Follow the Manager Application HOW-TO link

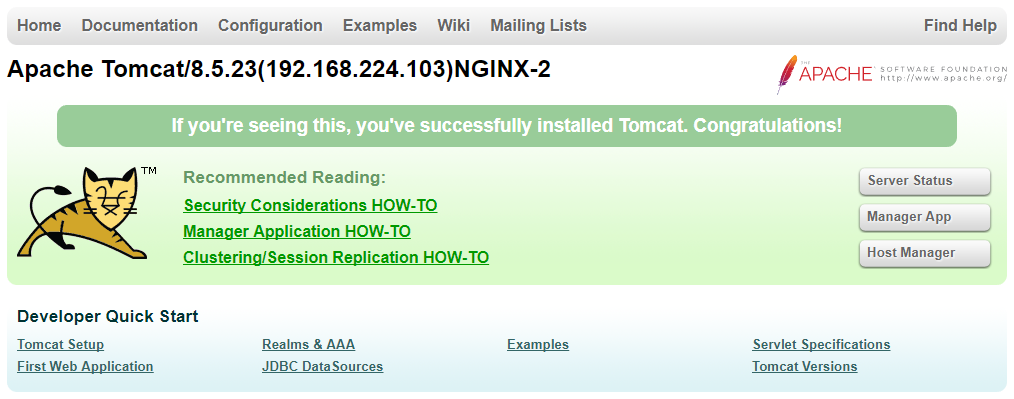[297, 232]
